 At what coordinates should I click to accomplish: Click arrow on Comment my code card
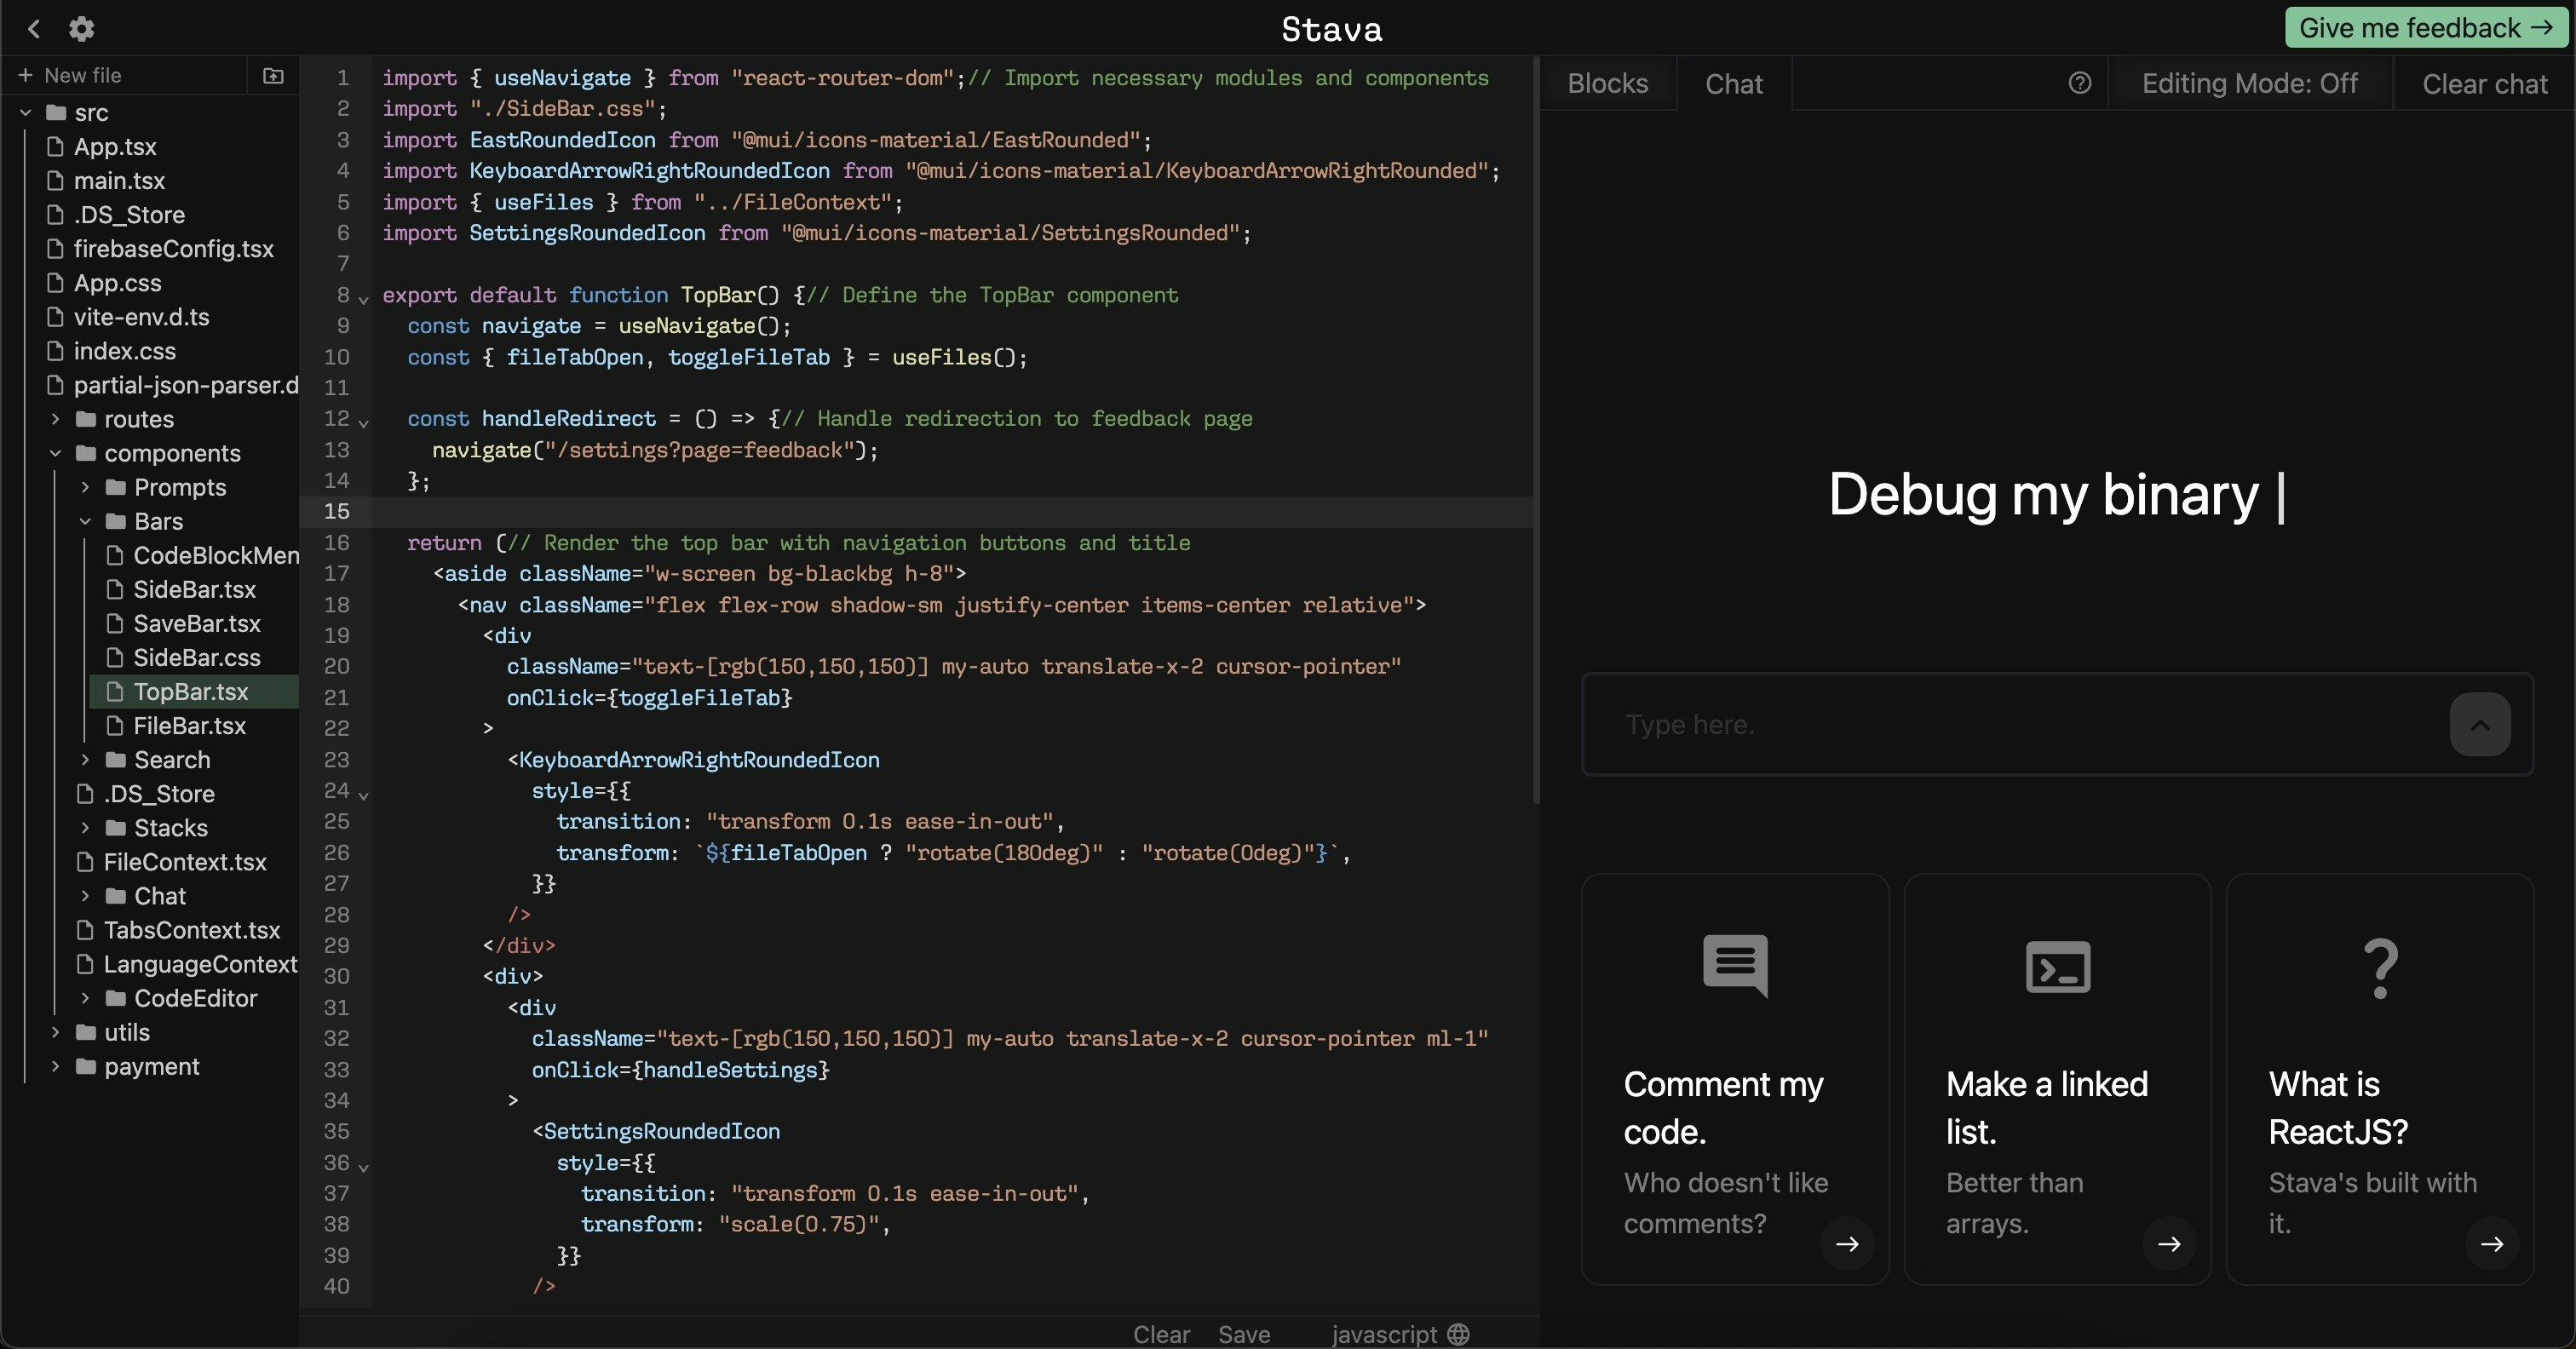click(x=1846, y=1244)
